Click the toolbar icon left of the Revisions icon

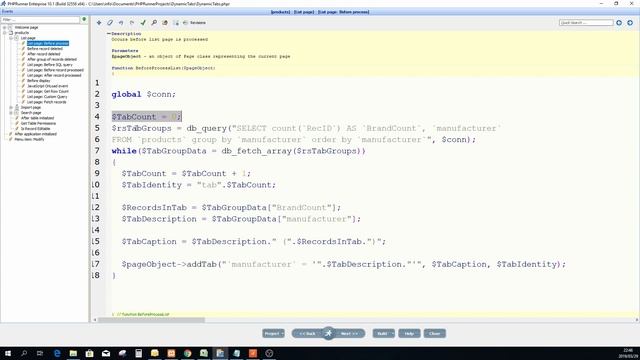[176, 23]
